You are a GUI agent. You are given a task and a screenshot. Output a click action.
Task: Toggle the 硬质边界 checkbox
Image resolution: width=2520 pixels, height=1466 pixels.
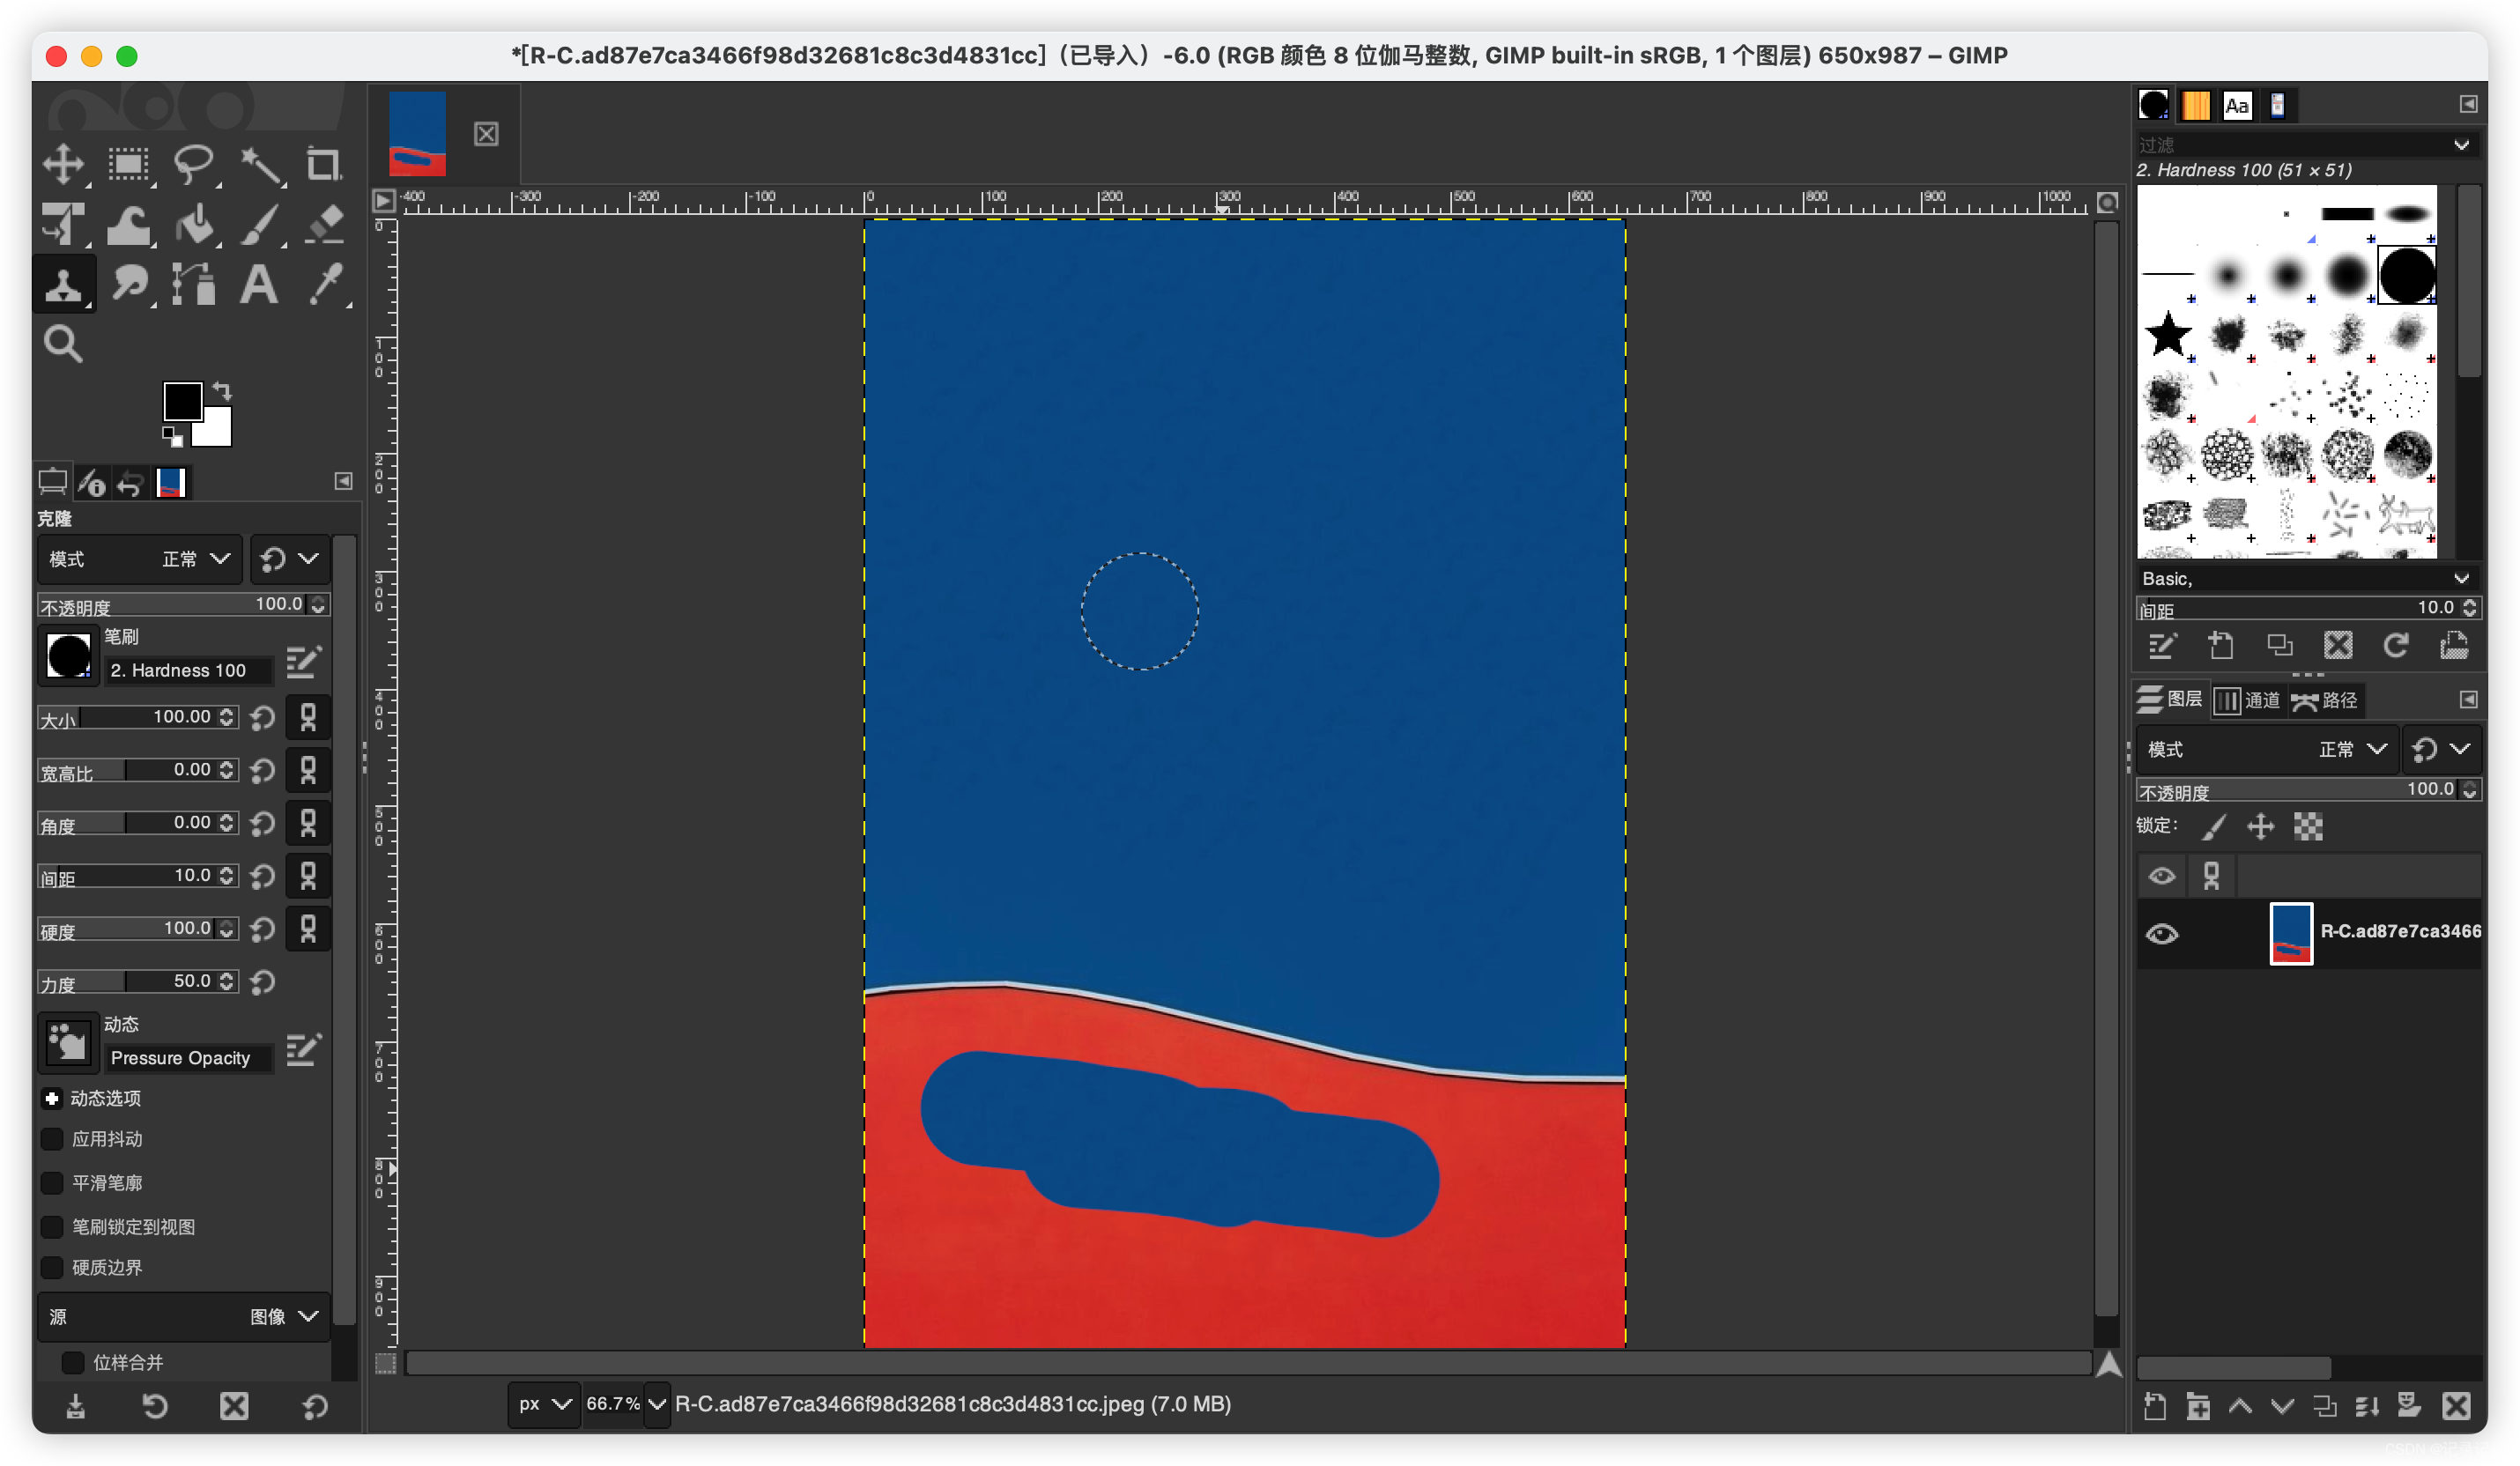pyautogui.click(x=52, y=1267)
